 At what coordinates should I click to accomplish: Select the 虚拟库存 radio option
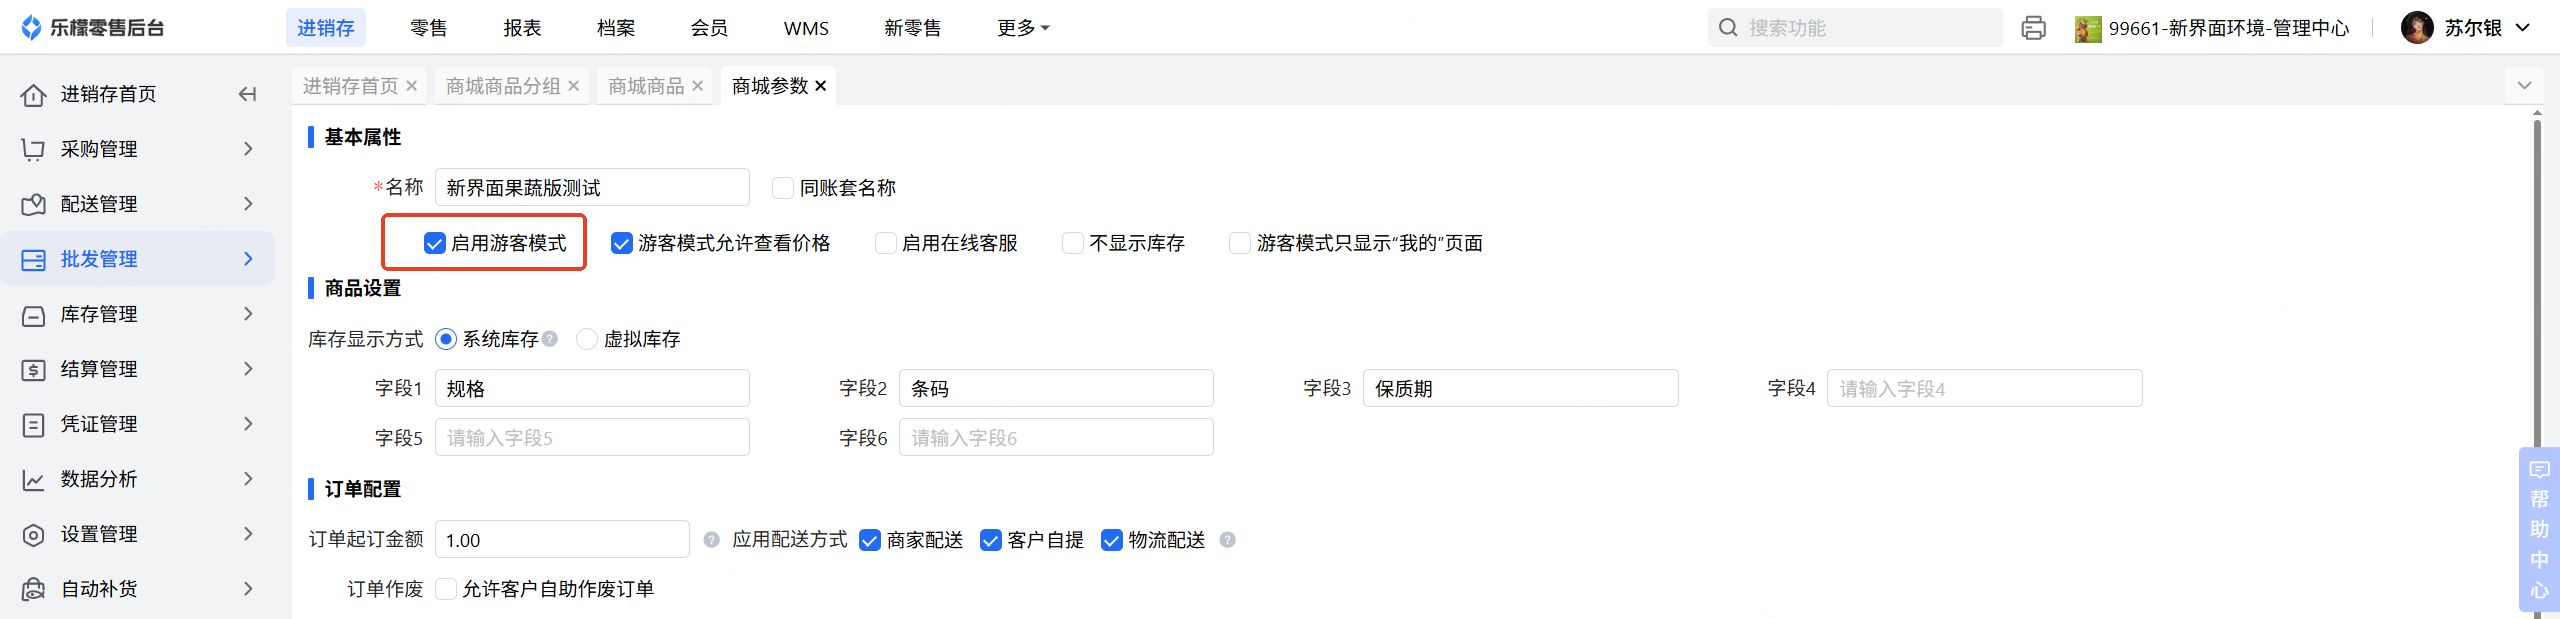(587, 339)
